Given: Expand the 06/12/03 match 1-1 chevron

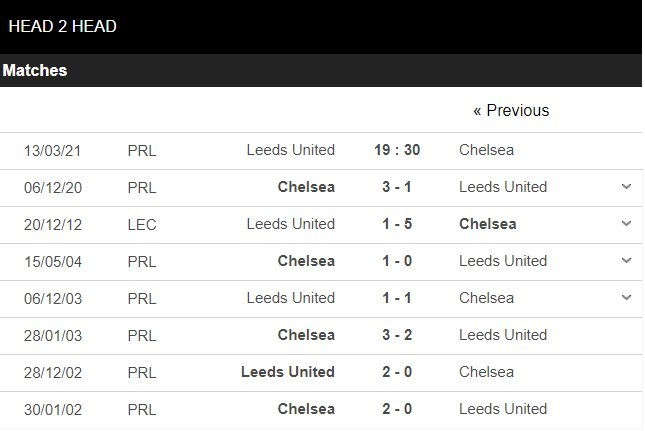Looking at the screenshot, I should tap(626, 298).
